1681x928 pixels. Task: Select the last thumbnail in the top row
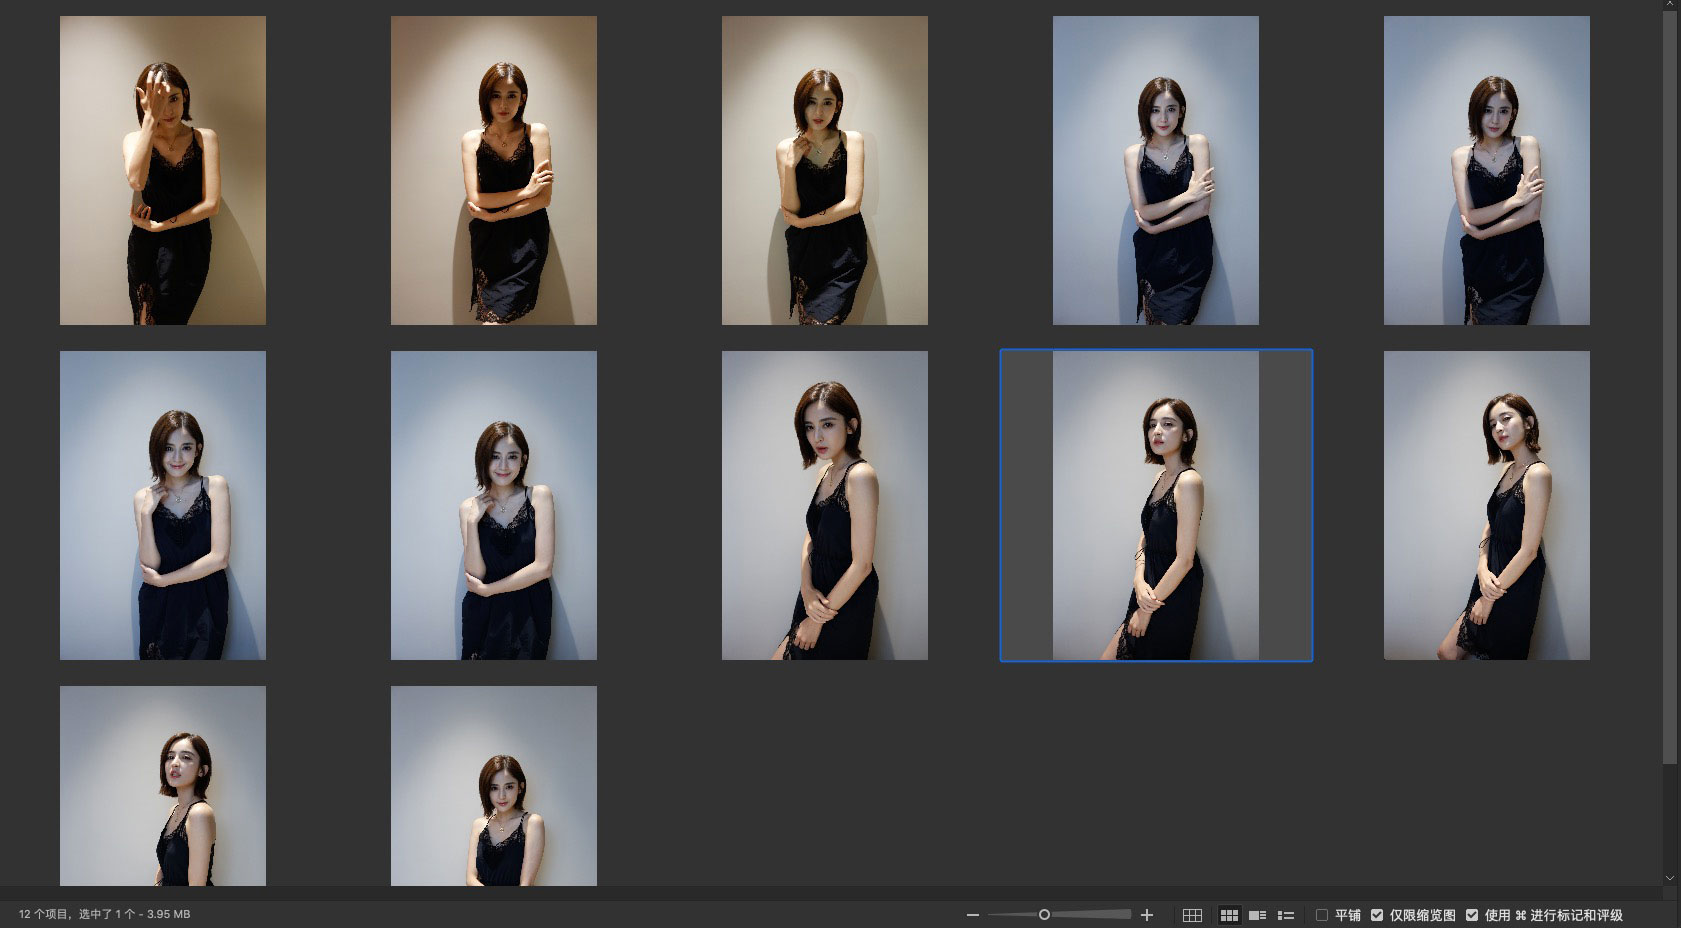coord(1486,170)
